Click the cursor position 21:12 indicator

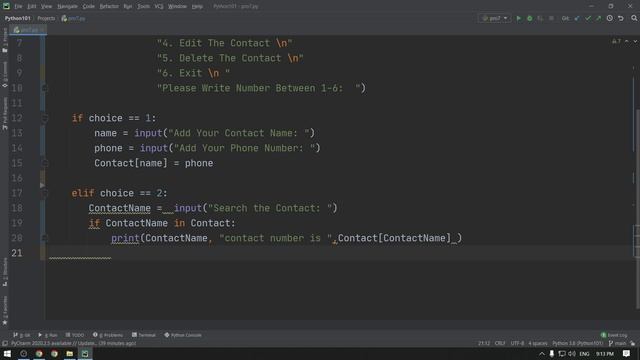484,344
